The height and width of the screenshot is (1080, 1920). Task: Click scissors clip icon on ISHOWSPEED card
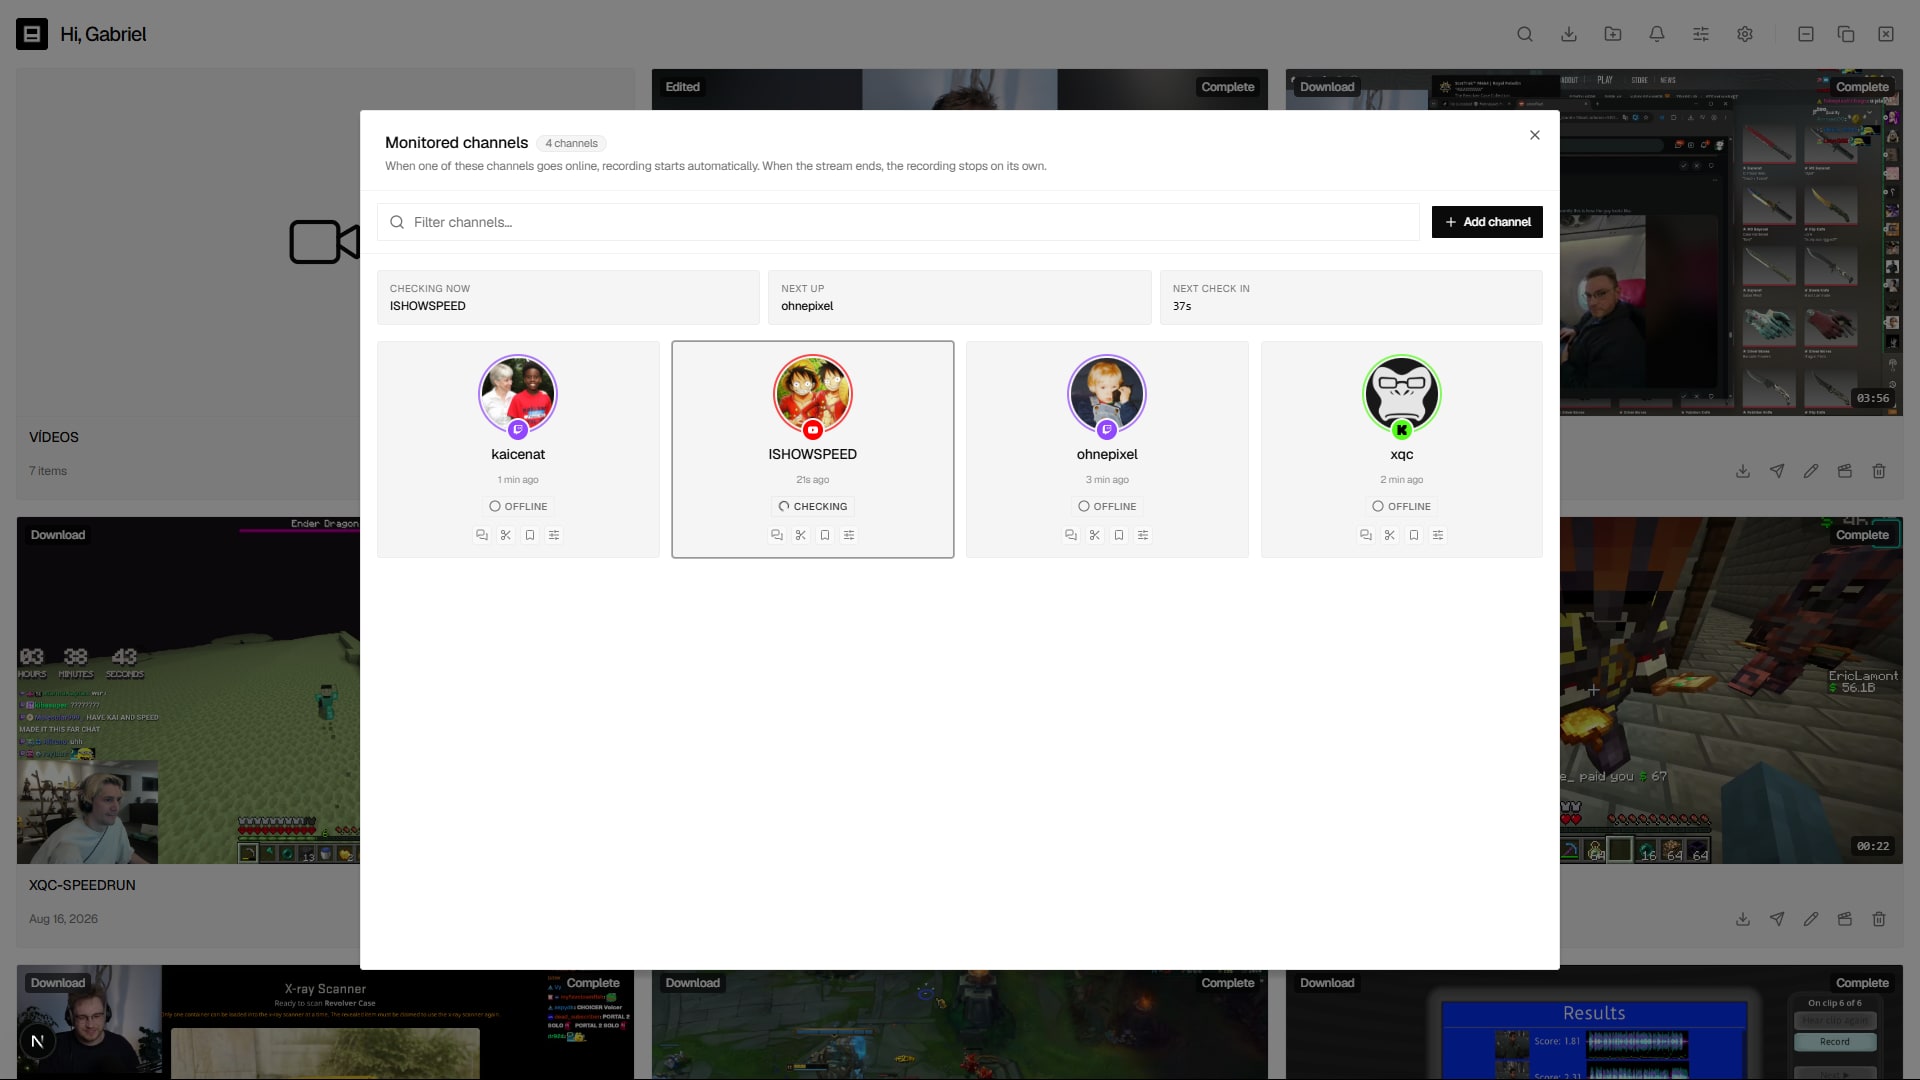click(x=801, y=535)
